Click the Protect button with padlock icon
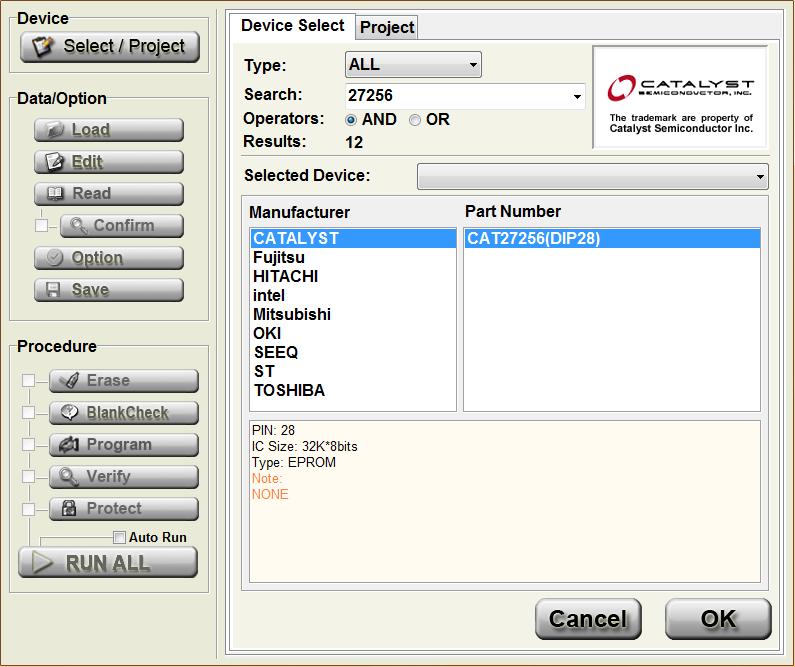Image resolution: width=795 pixels, height=667 pixels. click(x=124, y=509)
